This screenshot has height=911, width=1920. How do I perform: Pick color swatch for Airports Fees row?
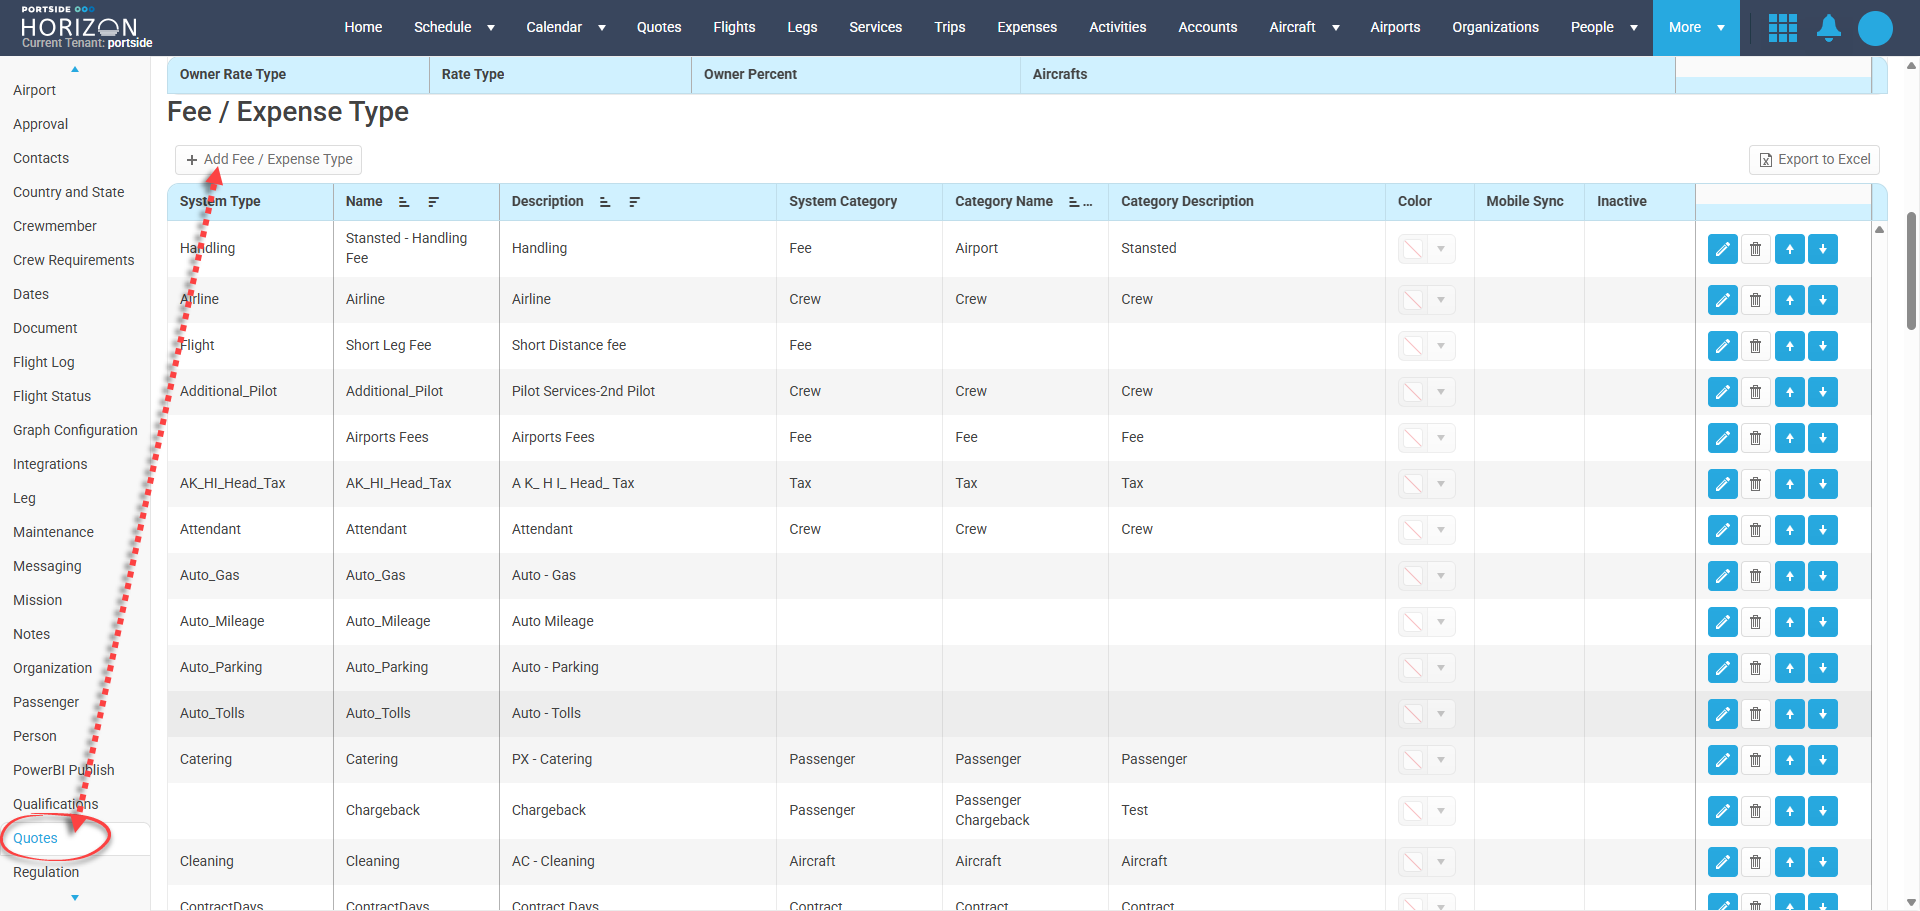coord(1412,438)
